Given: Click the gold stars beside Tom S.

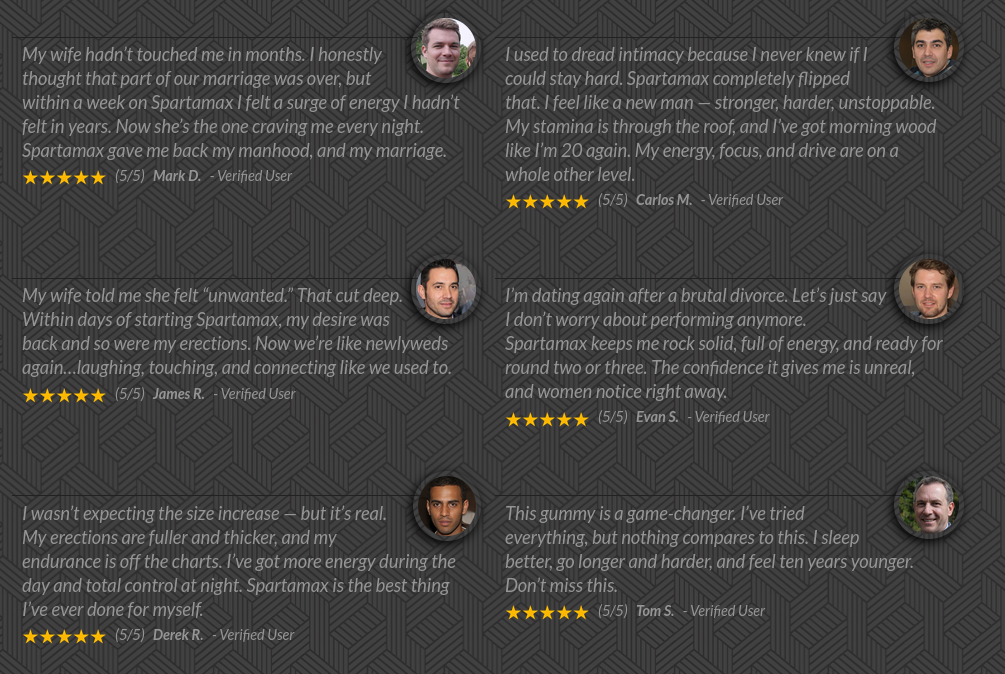Looking at the screenshot, I should 547,612.
